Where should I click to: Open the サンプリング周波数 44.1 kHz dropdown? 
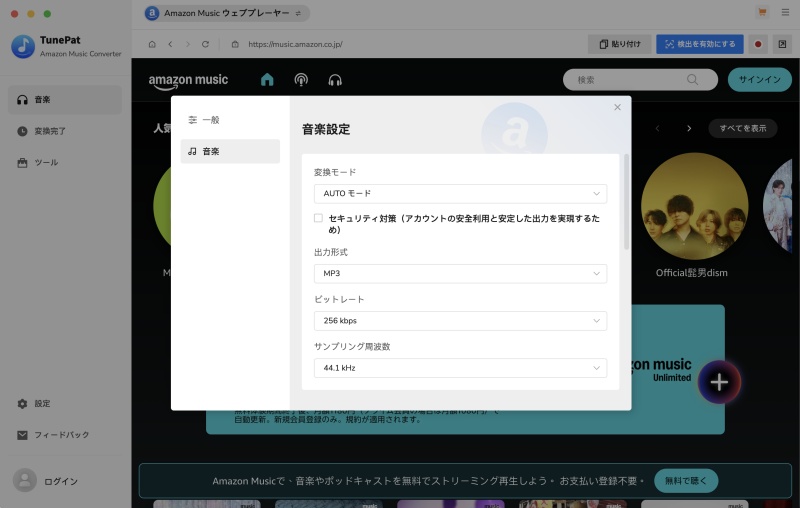[460, 368]
